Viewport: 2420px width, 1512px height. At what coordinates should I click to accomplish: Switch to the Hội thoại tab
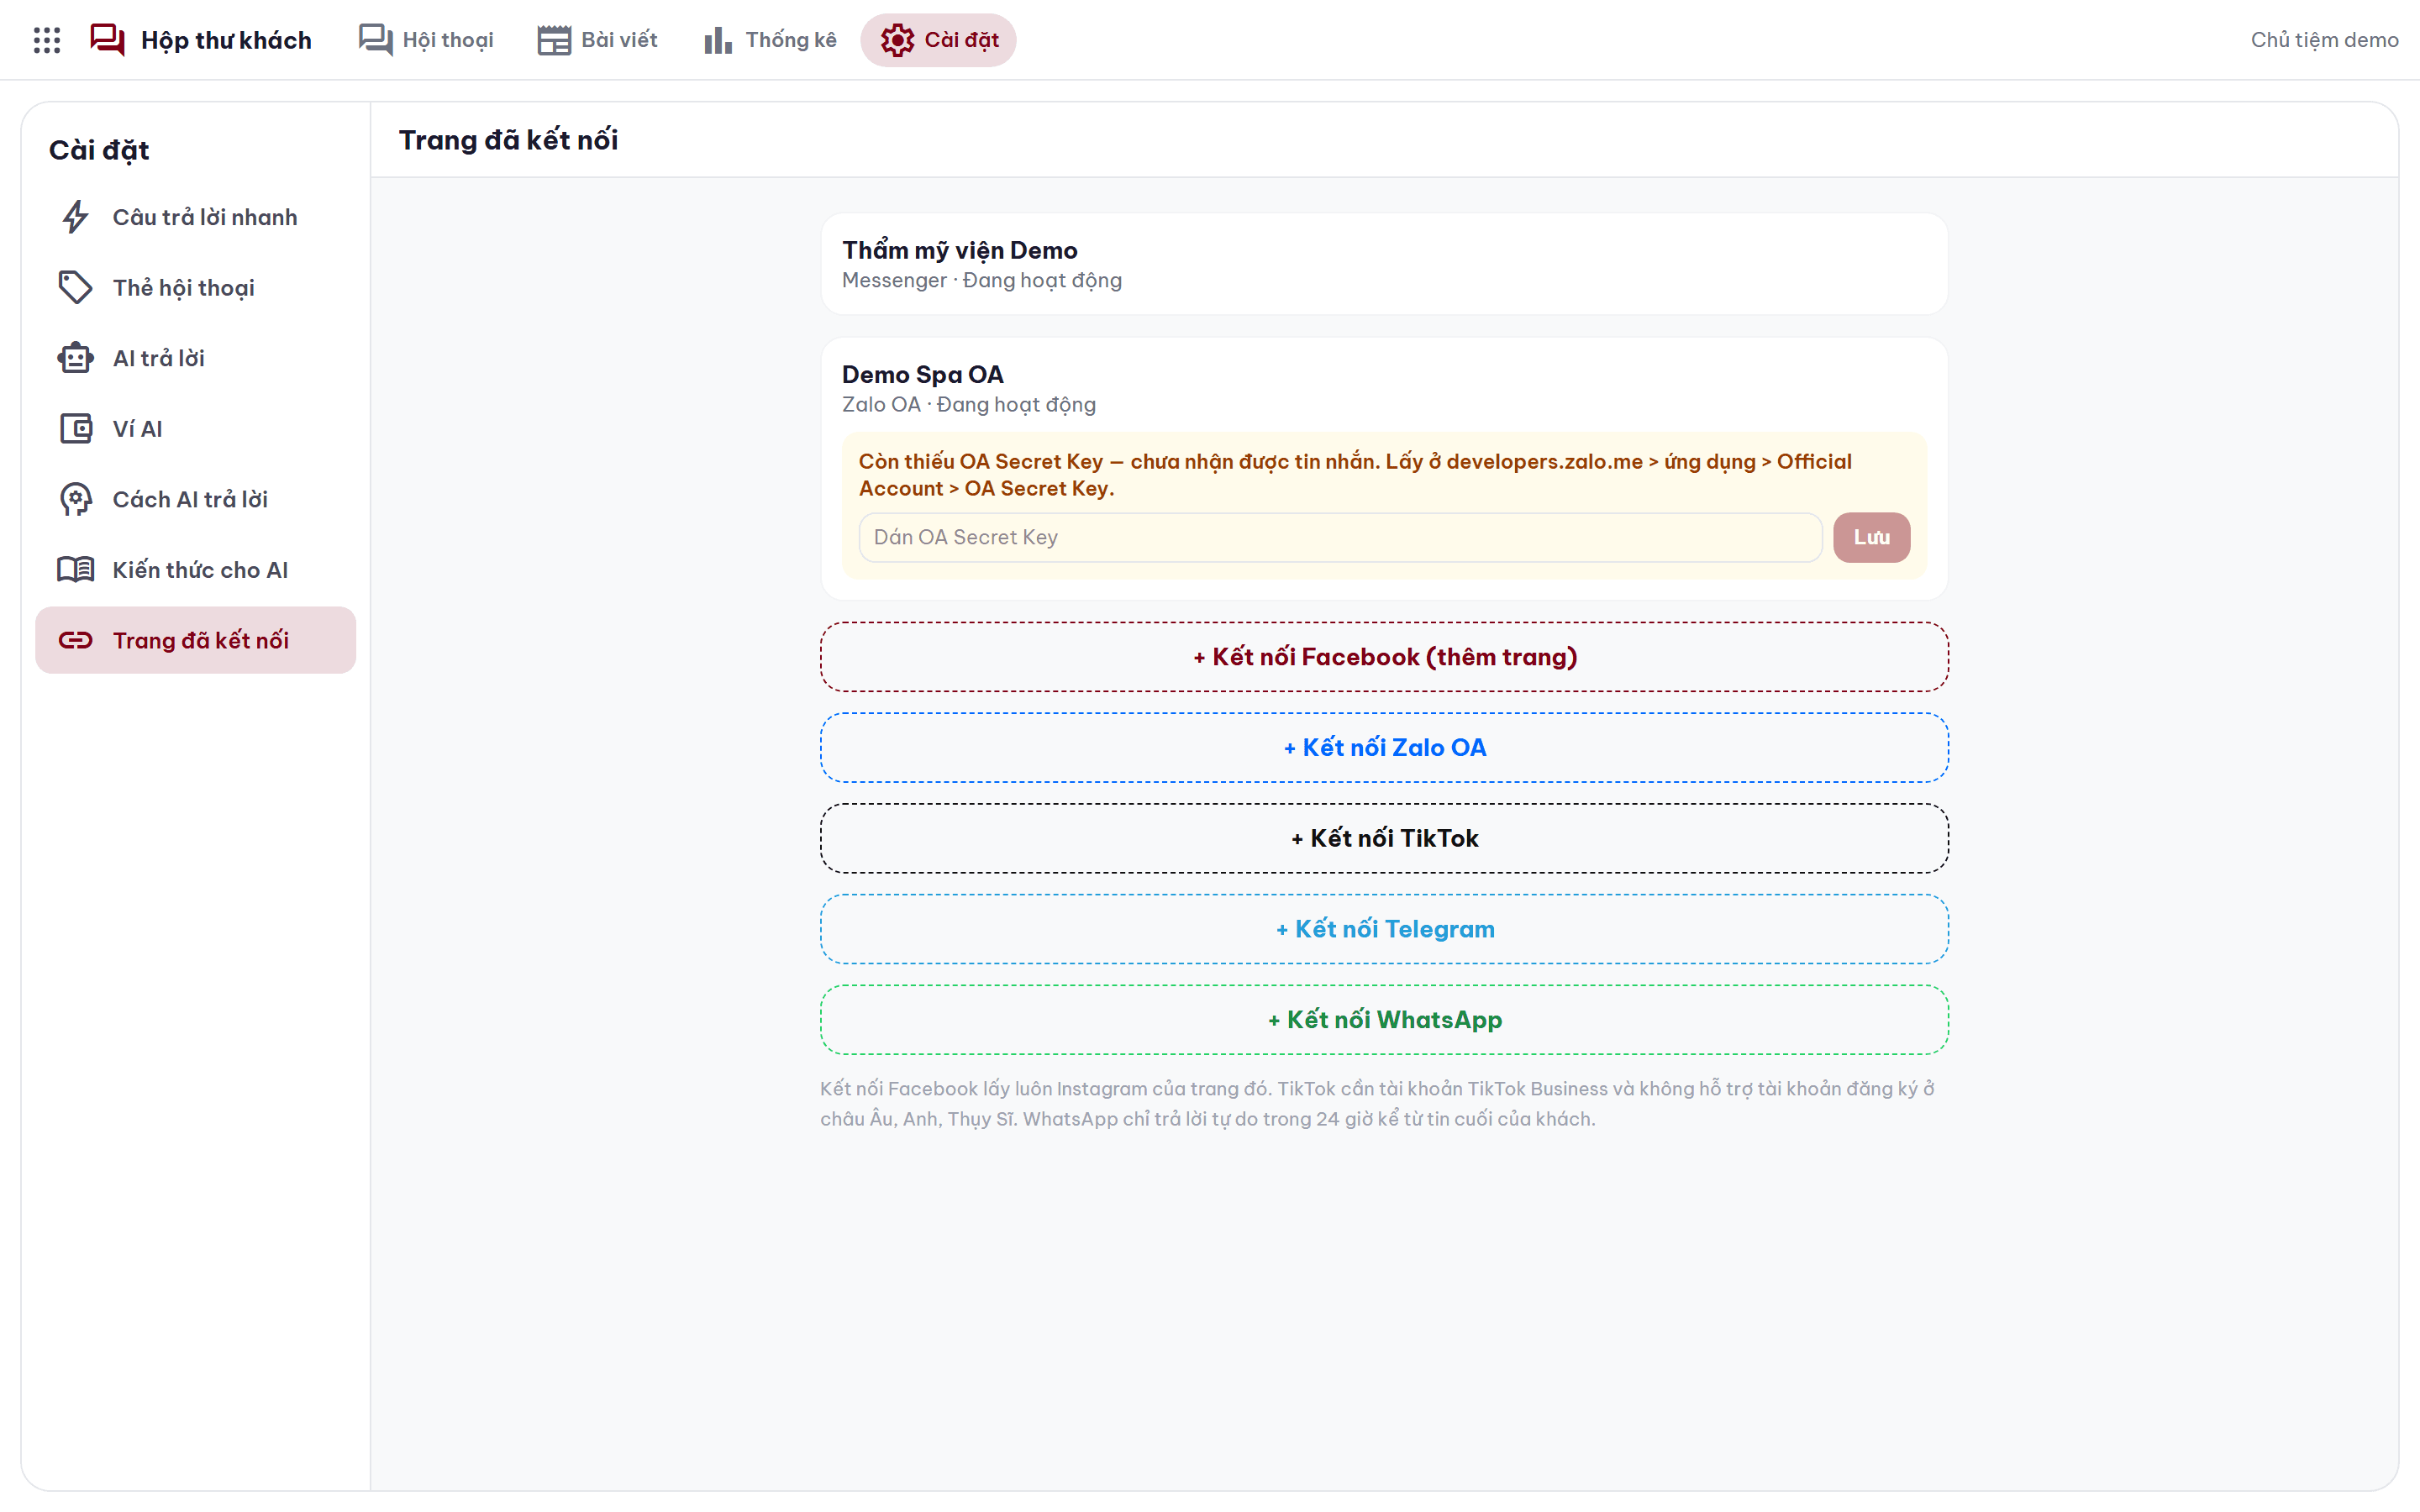coord(426,40)
